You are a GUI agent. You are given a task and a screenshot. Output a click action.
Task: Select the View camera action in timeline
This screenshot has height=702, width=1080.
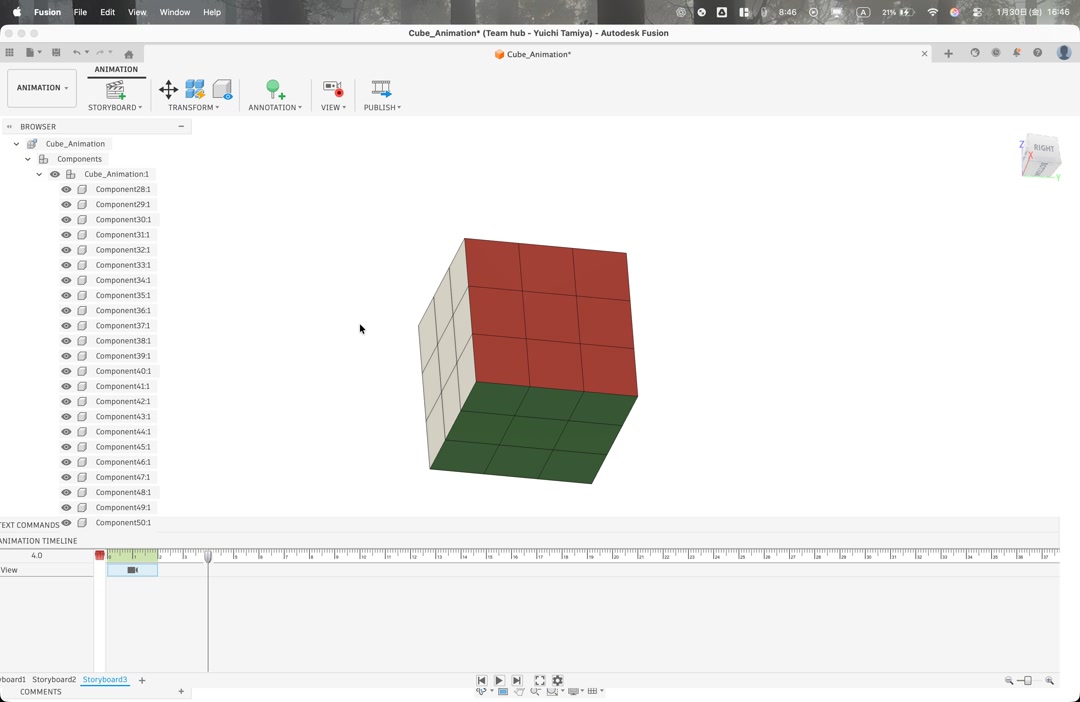coord(132,570)
